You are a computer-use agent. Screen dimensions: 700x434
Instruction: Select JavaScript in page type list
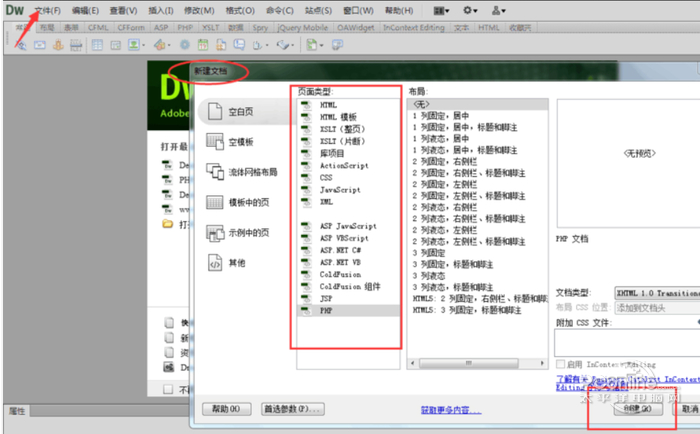tap(348, 190)
